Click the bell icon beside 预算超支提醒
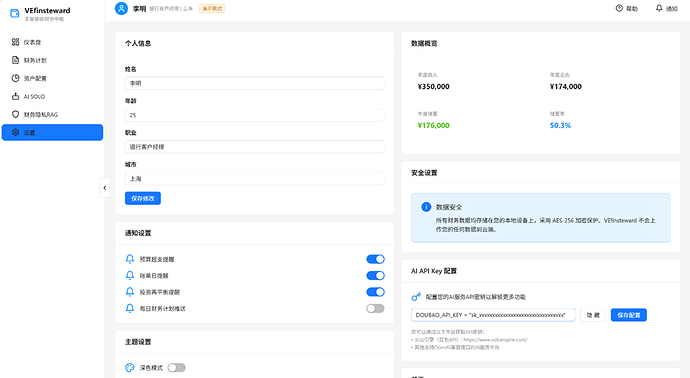Viewport: 690px width, 378px height. pos(130,259)
